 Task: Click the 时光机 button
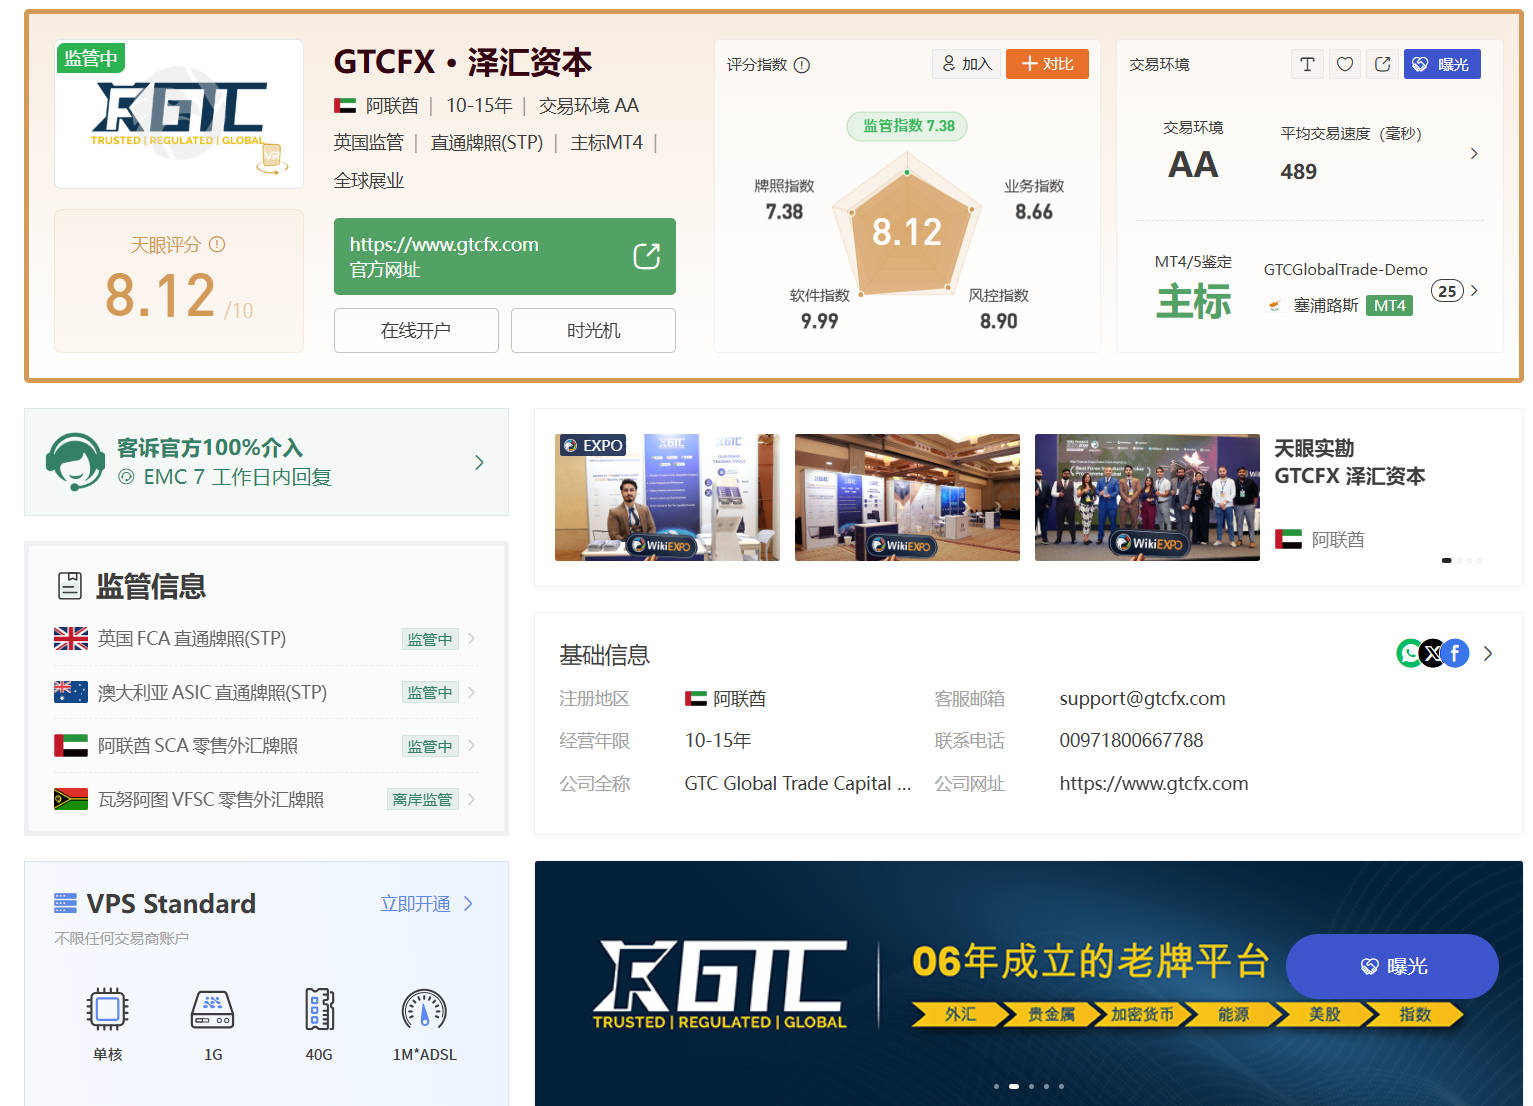[x=593, y=330]
